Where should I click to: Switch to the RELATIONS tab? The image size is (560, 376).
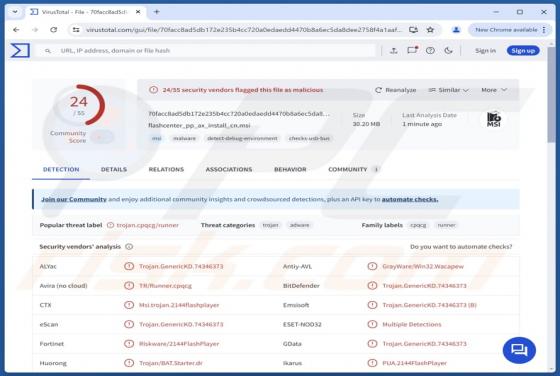pos(166,169)
